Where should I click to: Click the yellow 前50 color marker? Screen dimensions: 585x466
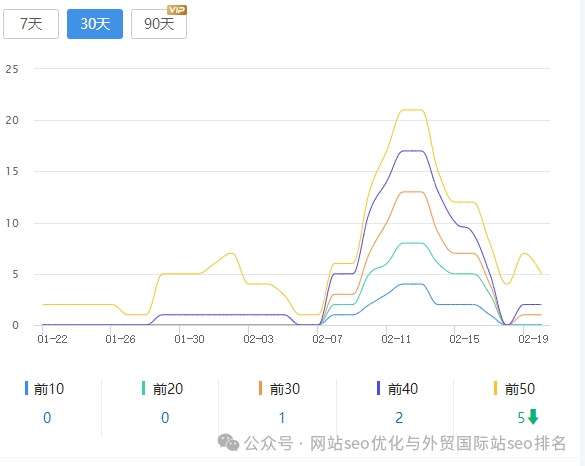[495, 388]
